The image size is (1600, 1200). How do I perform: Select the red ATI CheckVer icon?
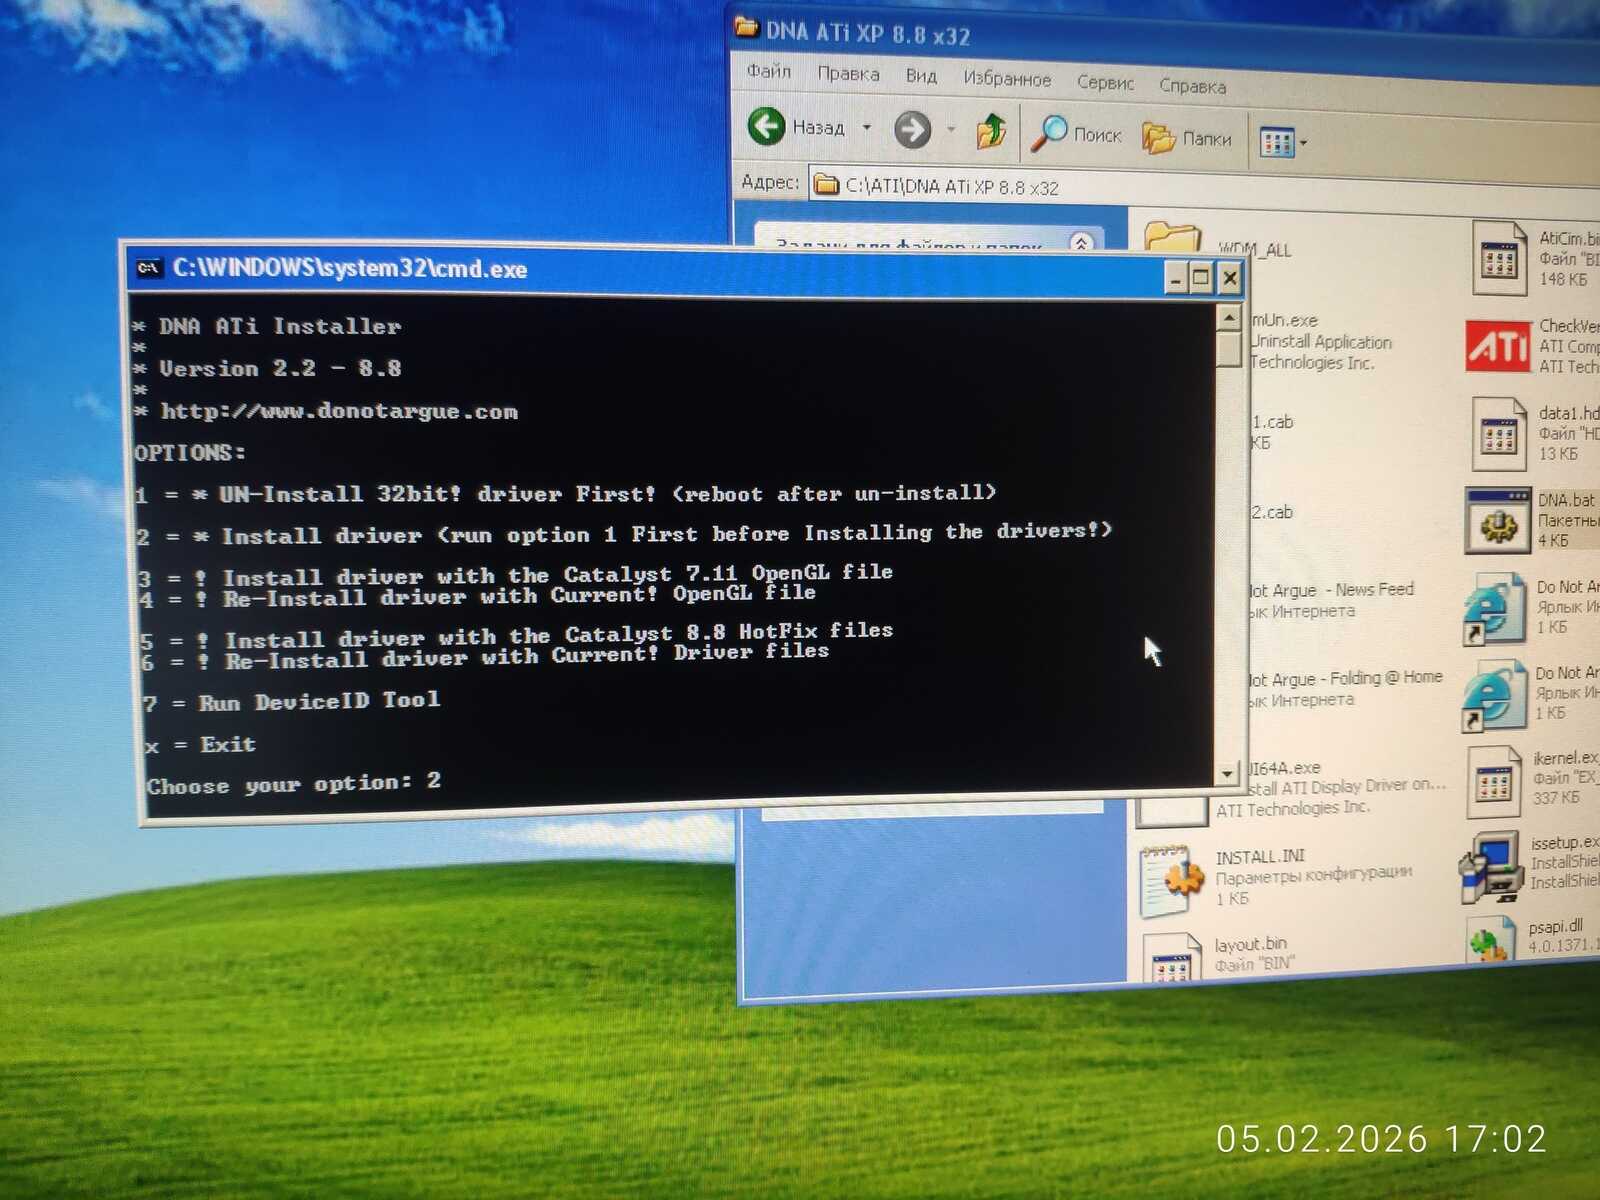tap(1498, 346)
